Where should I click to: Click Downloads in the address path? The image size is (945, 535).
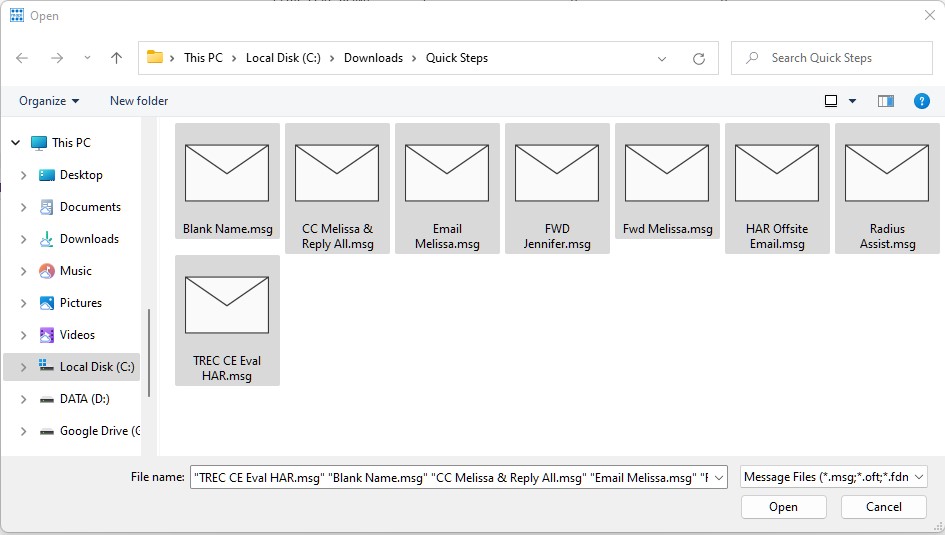373,58
